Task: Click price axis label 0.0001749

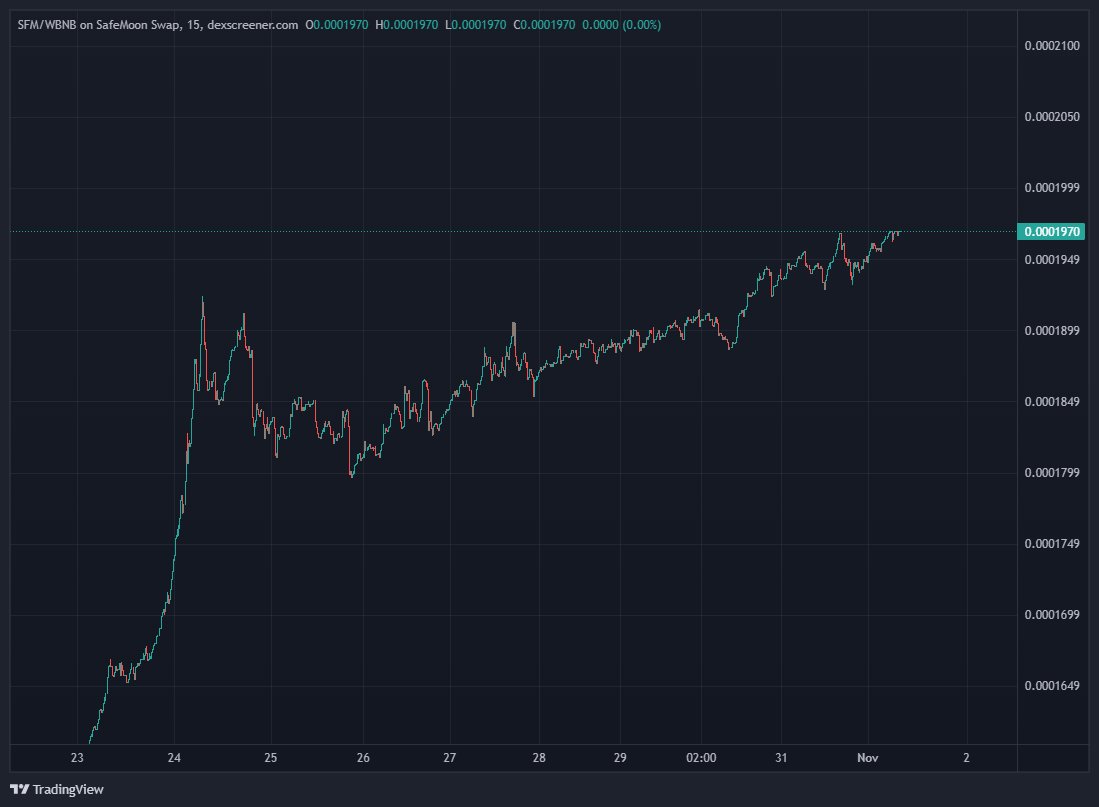Action: point(1052,543)
